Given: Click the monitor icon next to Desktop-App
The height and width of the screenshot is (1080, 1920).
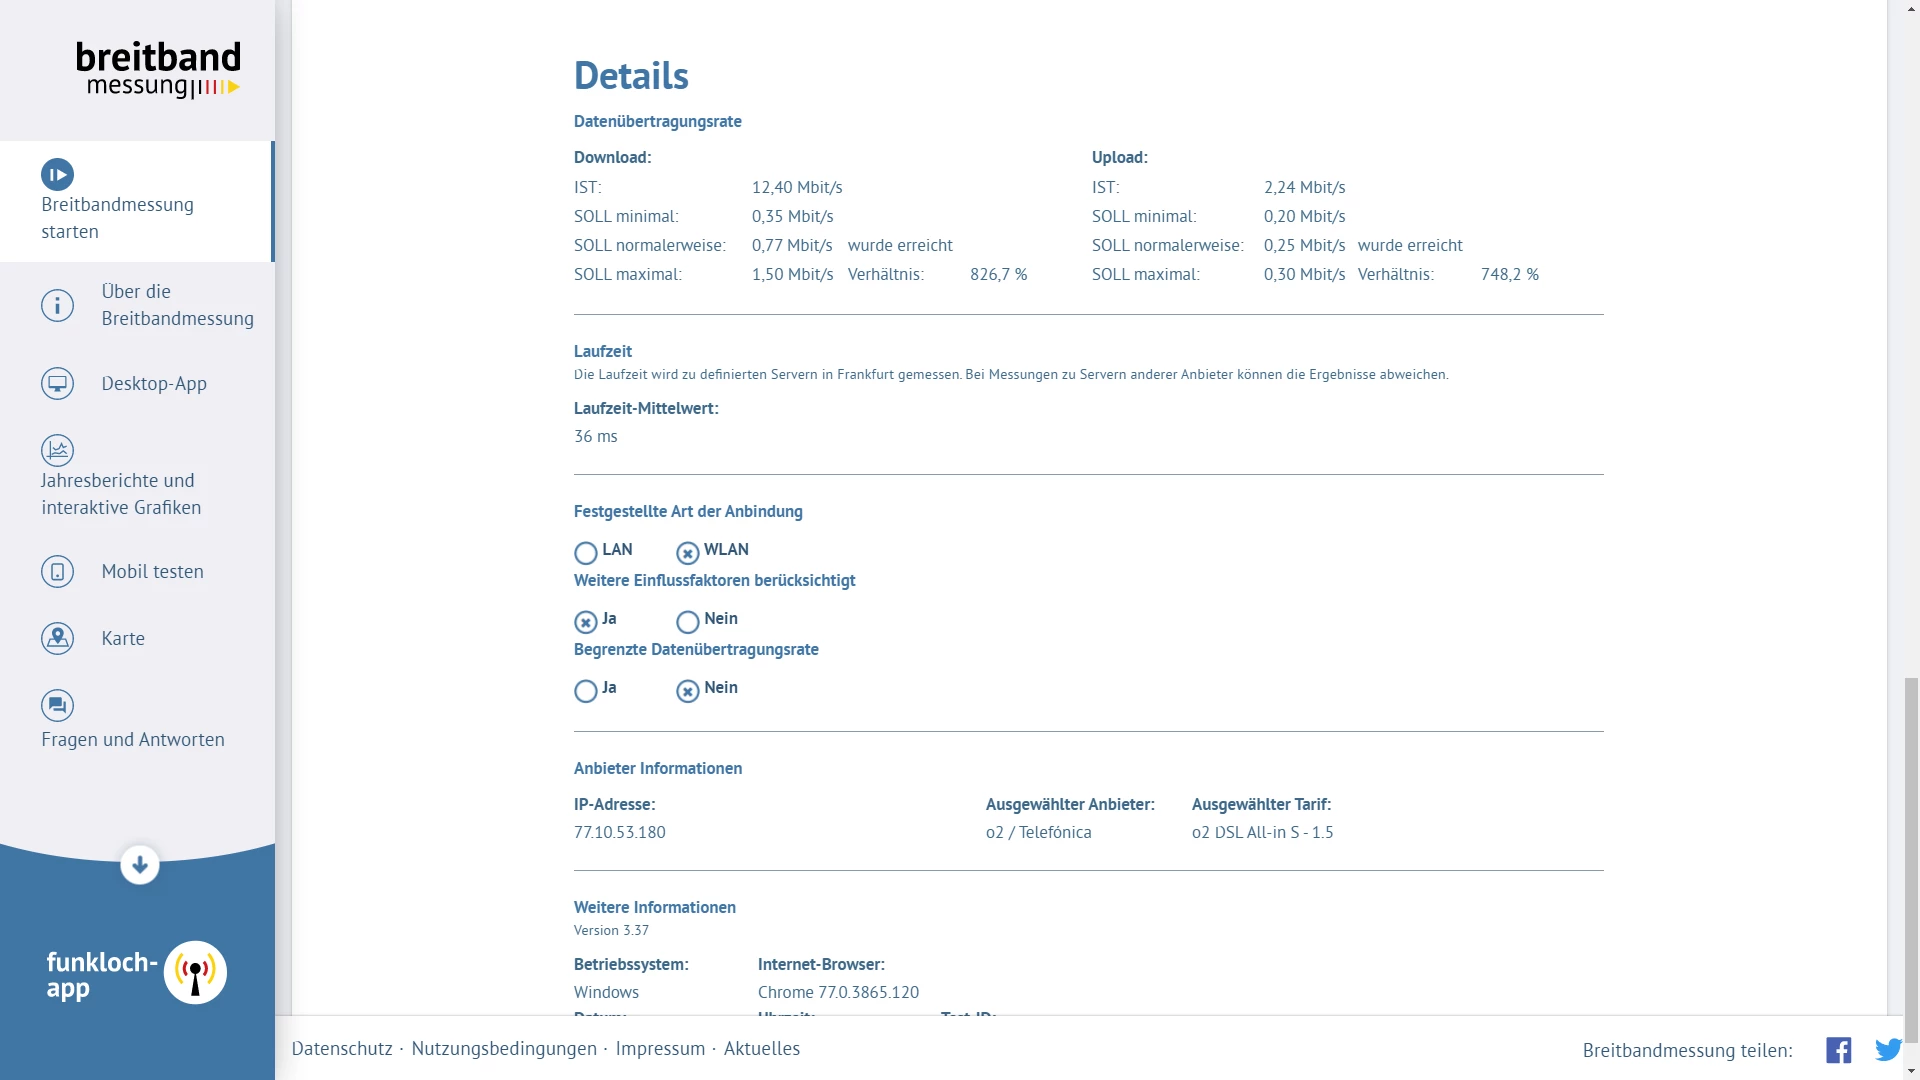Looking at the screenshot, I should coord(57,384).
